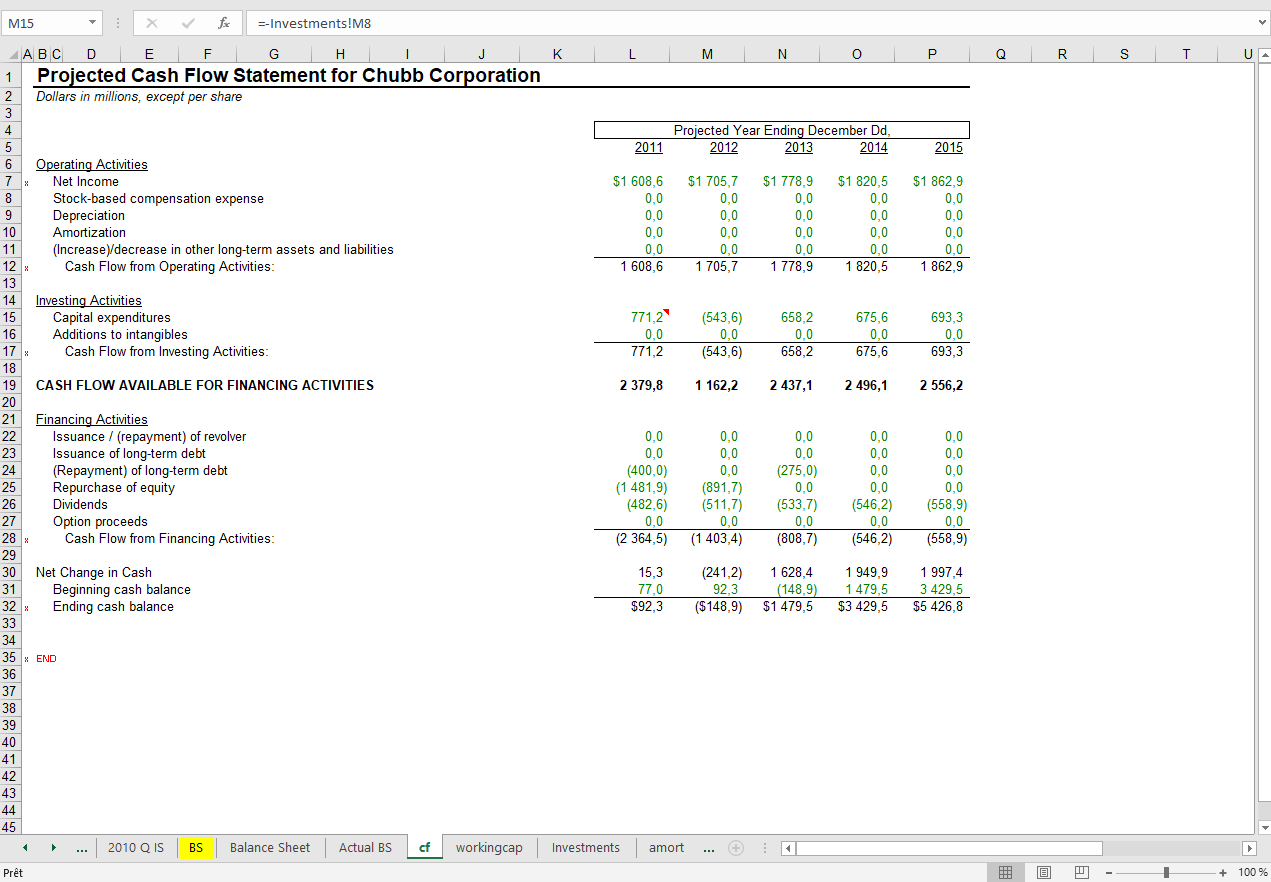Select the 2015 Net Income cell $1 862,9
This screenshot has width=1271, height=882.
[932, 181]
